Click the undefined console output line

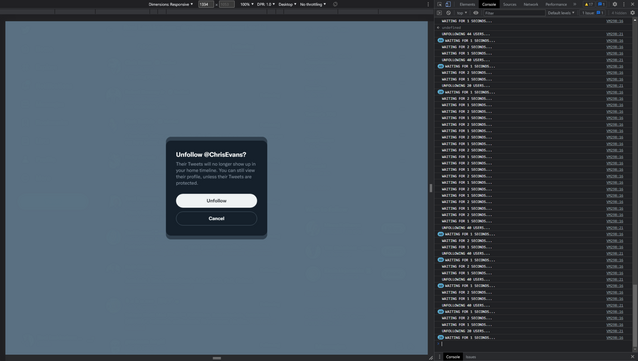[x=451, y=28]
